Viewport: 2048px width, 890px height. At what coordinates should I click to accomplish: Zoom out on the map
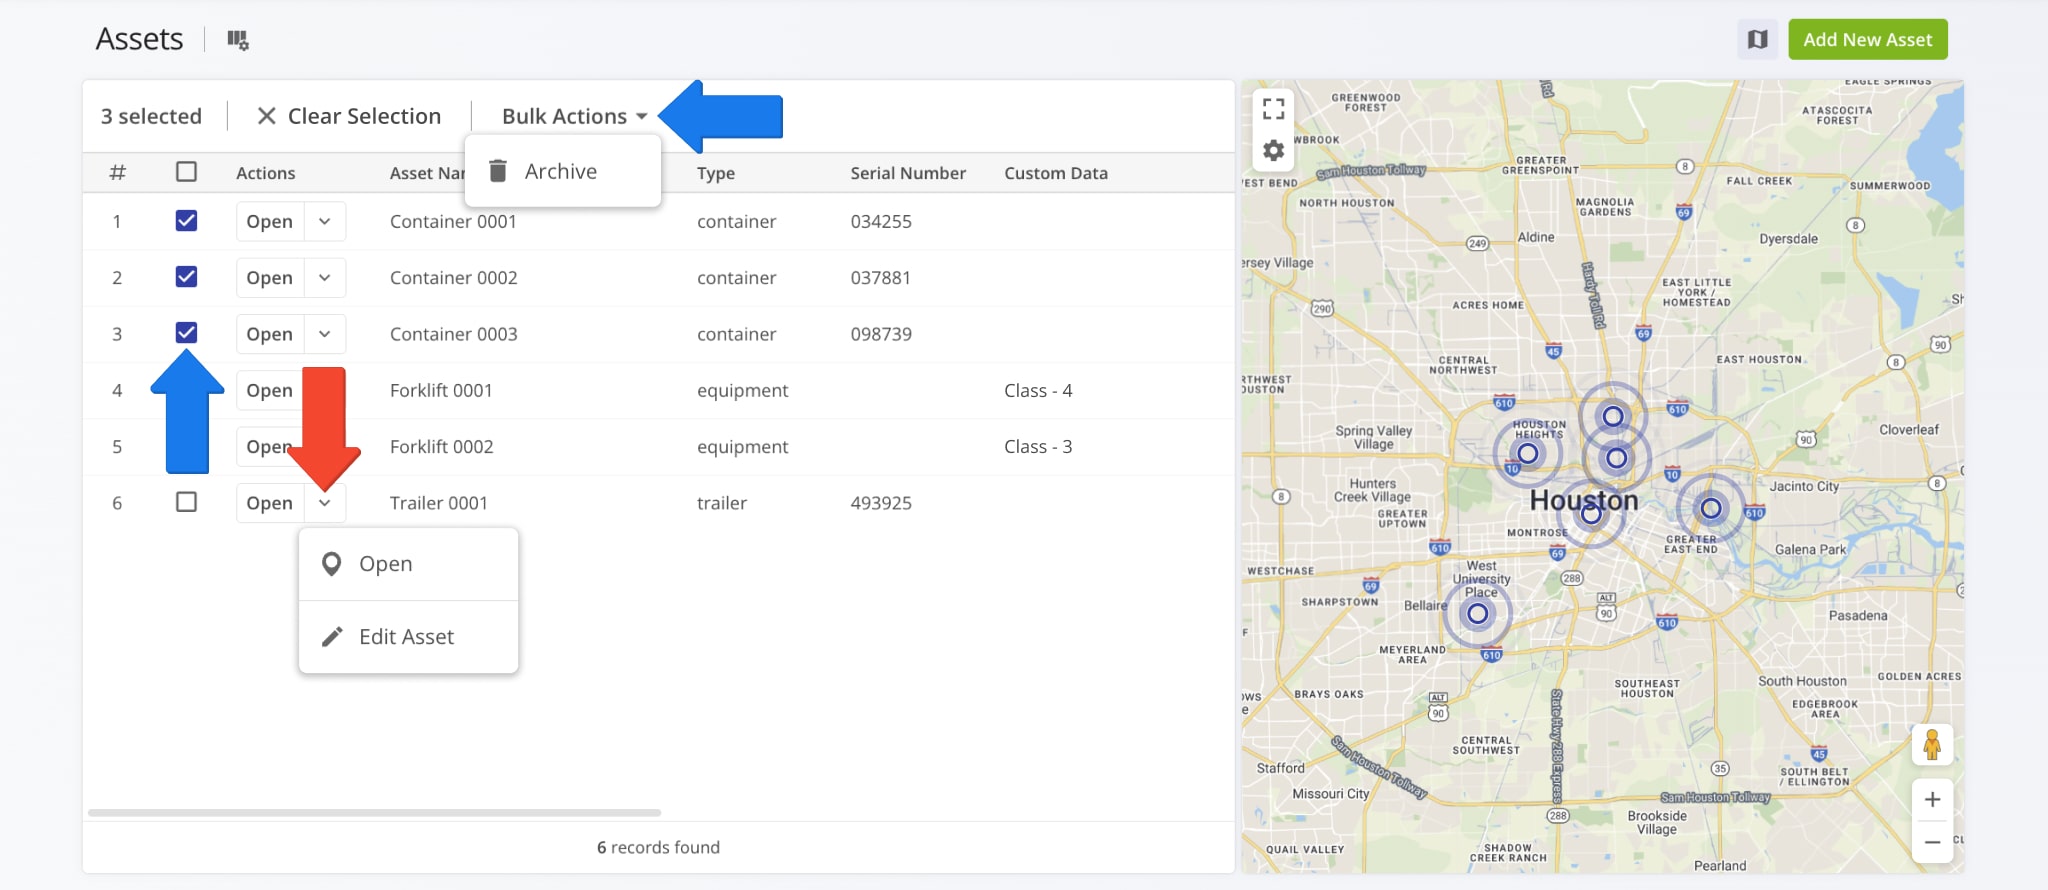[x=1932, y=842]
